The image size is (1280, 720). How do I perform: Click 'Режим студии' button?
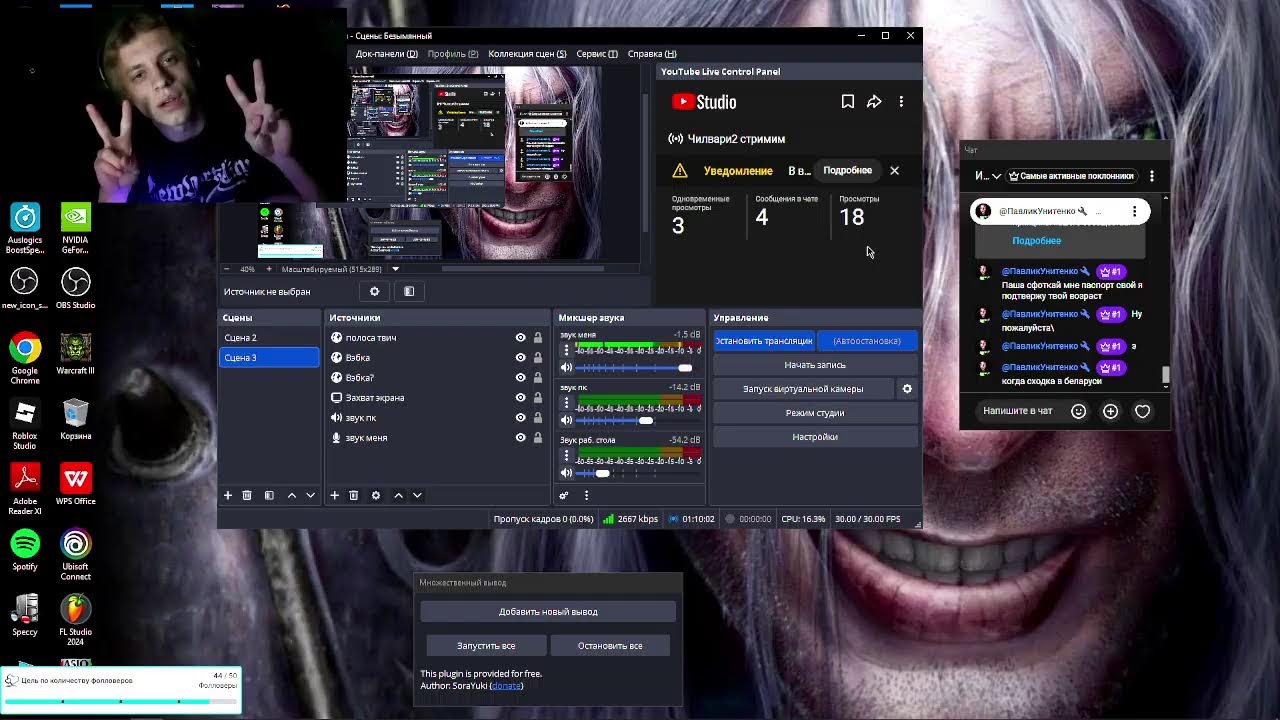click(x=815, y=413)
